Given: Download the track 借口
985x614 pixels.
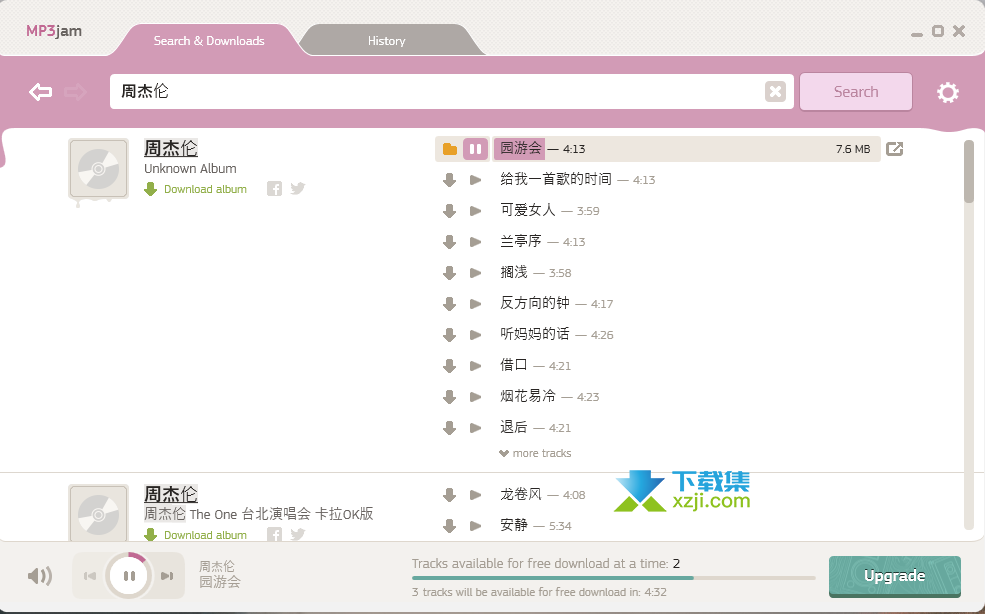Looking at the screenshot, I should [449, 366].
